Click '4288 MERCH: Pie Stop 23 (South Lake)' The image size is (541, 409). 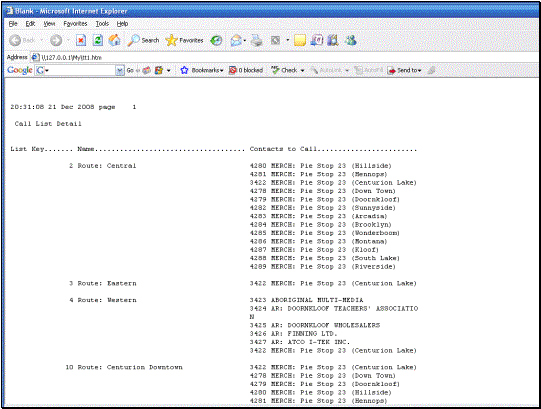pos(325,258)
